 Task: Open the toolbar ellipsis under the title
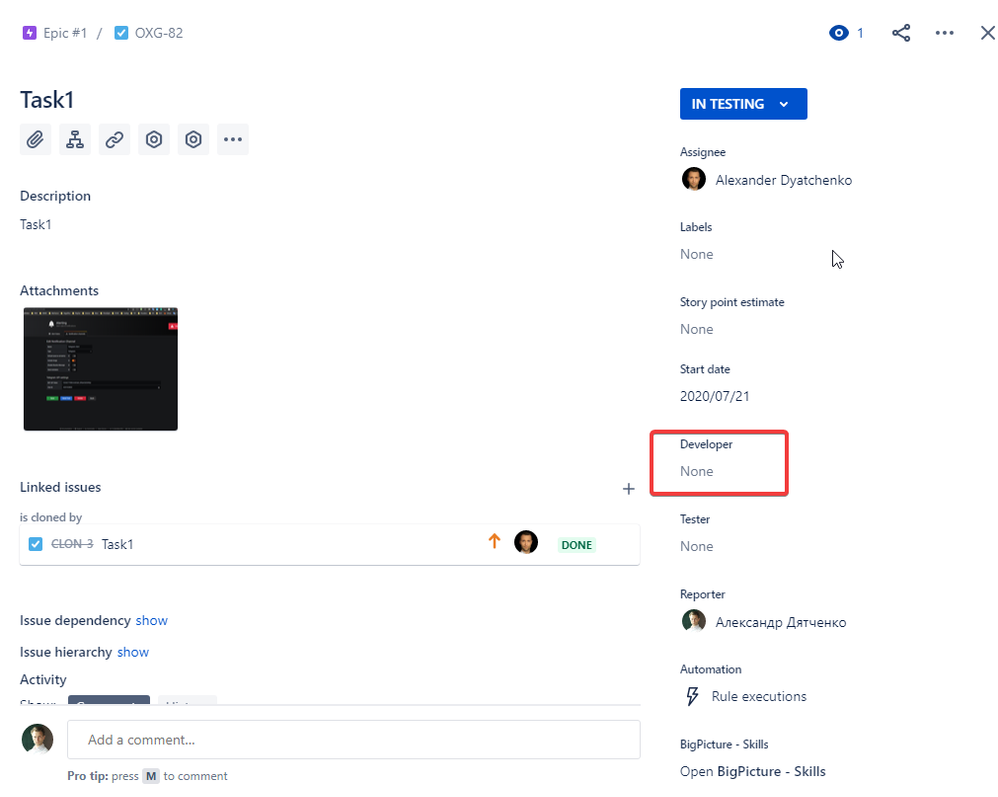[x=232, y=139]
